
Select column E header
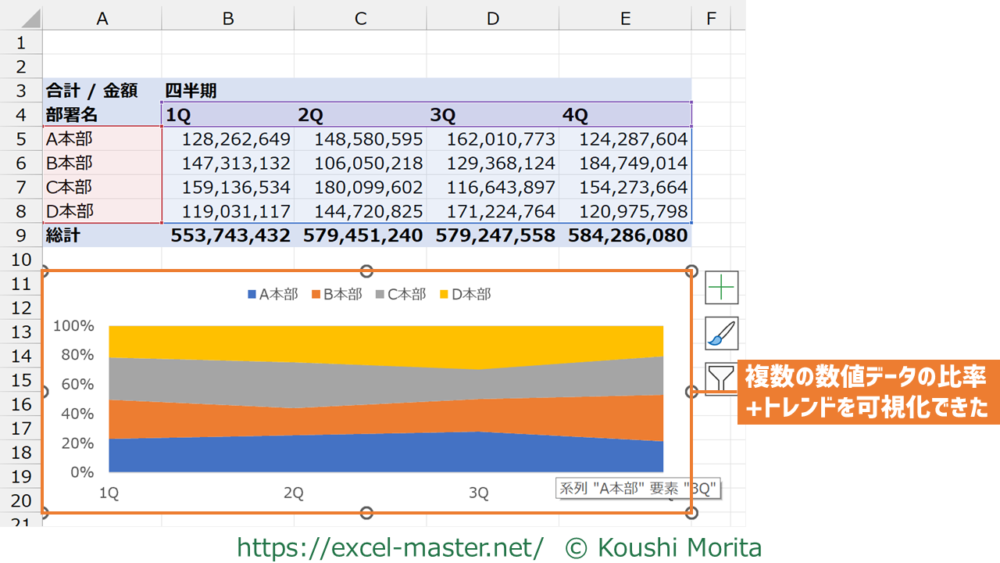pyautogui.click(x=625, y=17)
